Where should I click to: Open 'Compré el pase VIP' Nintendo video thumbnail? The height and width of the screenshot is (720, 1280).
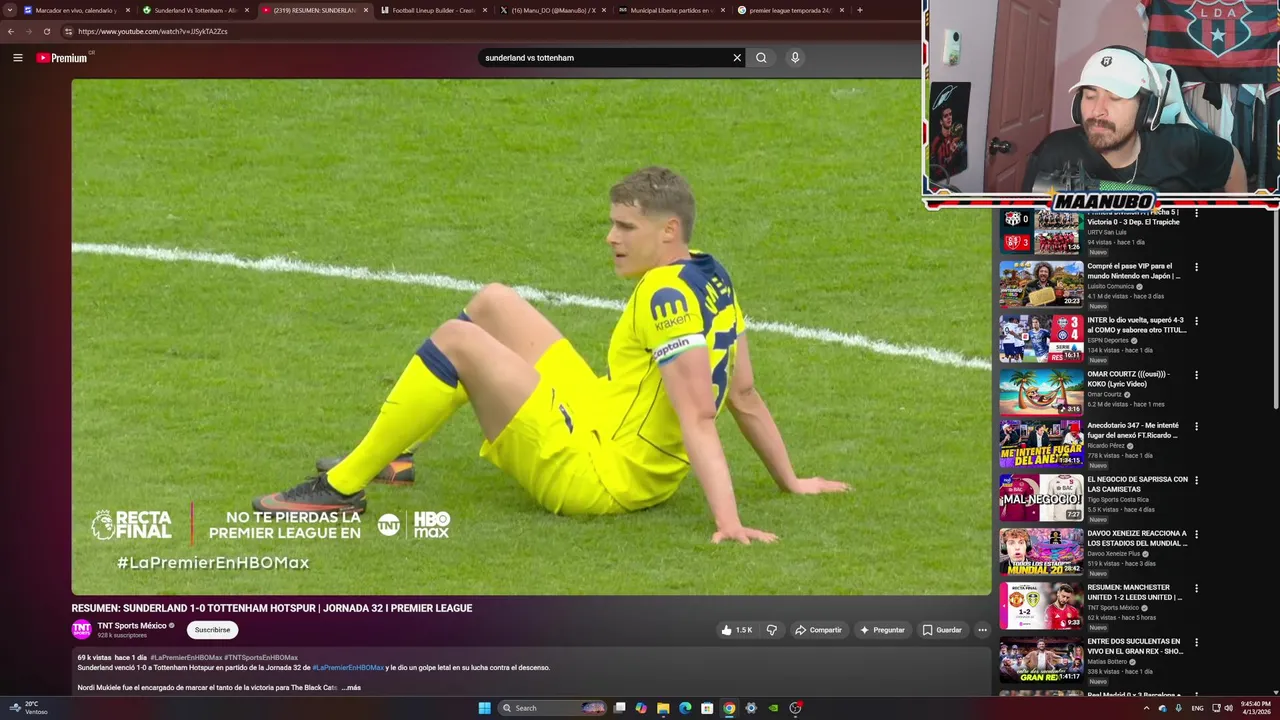[1041, 285]
